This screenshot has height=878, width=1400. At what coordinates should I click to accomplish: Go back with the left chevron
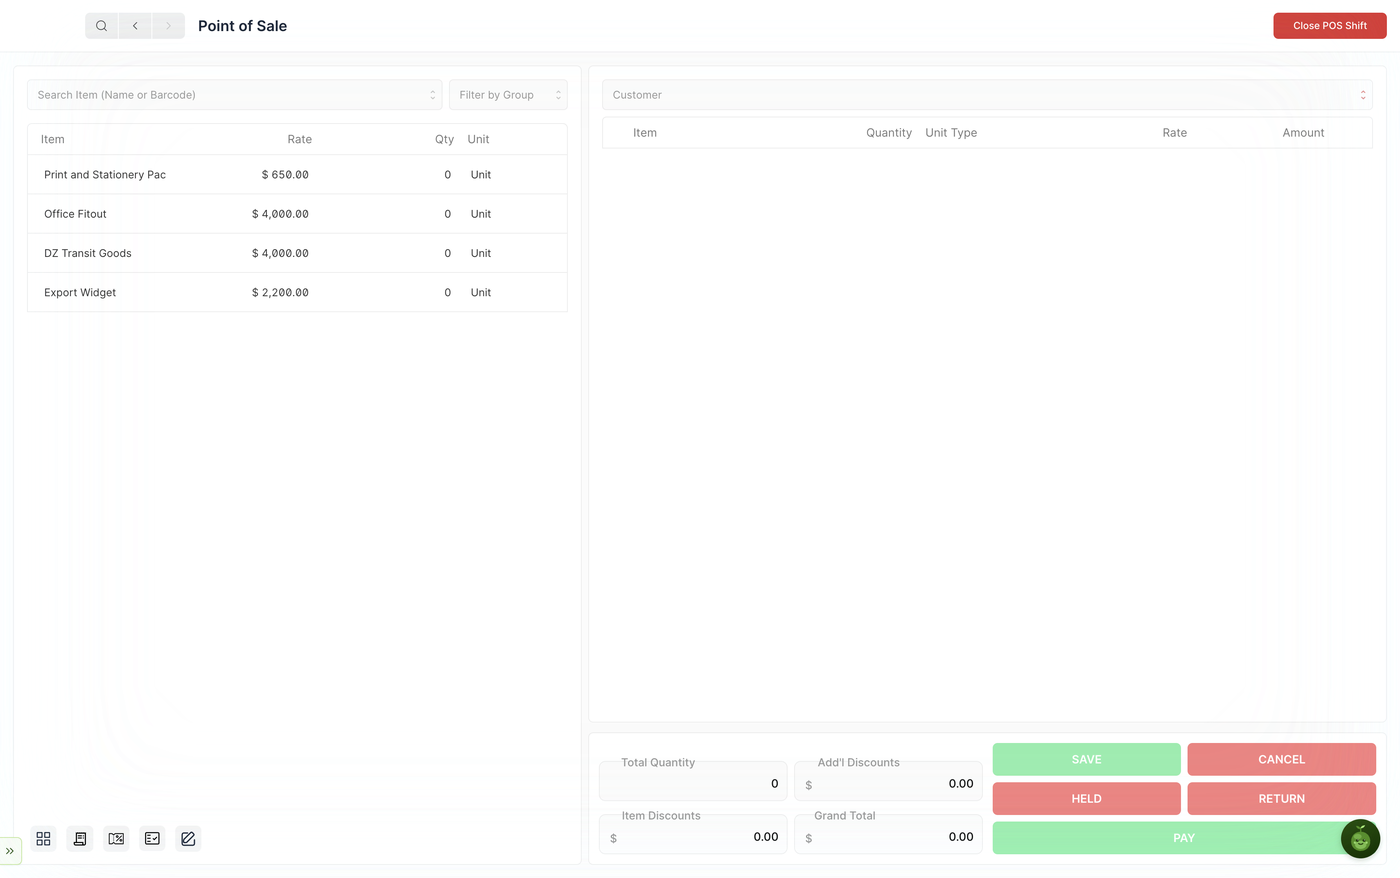point(135,26)
